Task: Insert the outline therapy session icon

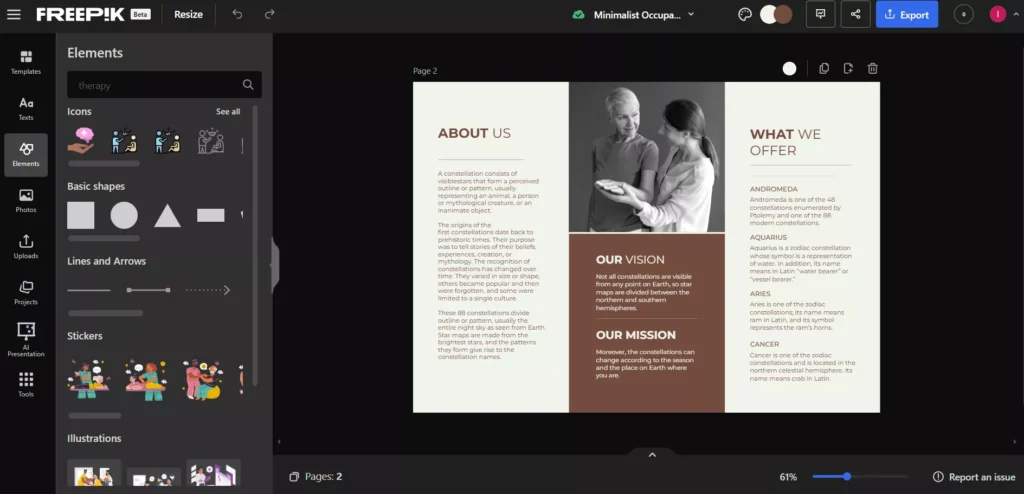Action: tap(211, 140)
